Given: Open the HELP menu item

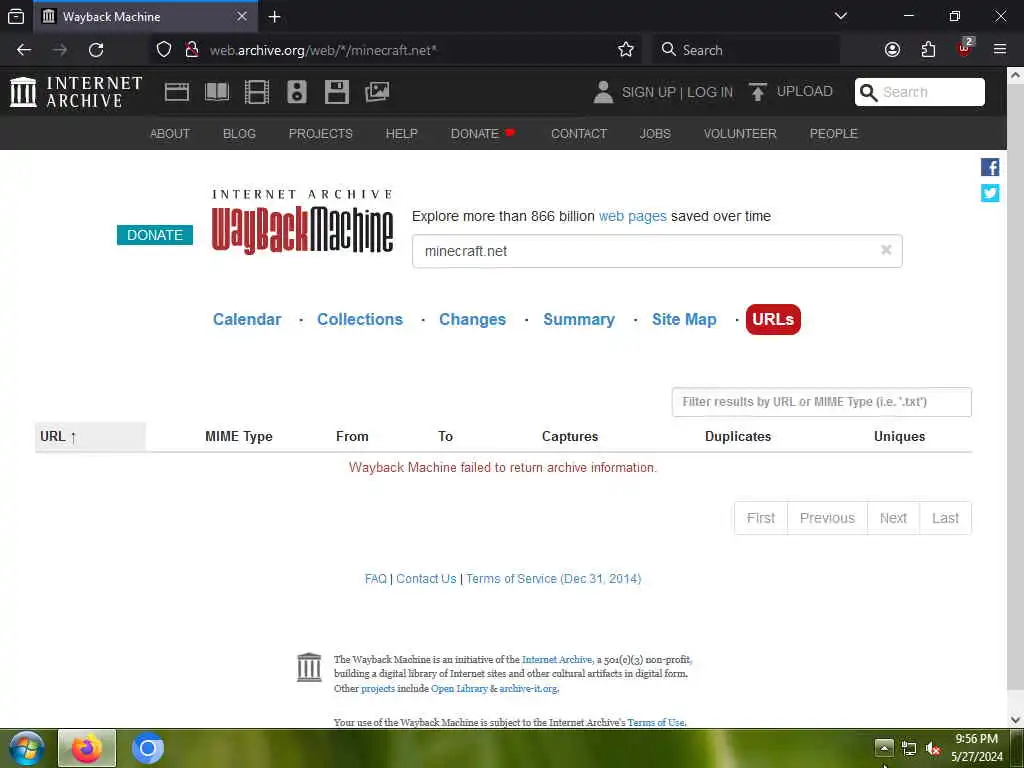Looking at the screenshot, I should coord(401,133).
